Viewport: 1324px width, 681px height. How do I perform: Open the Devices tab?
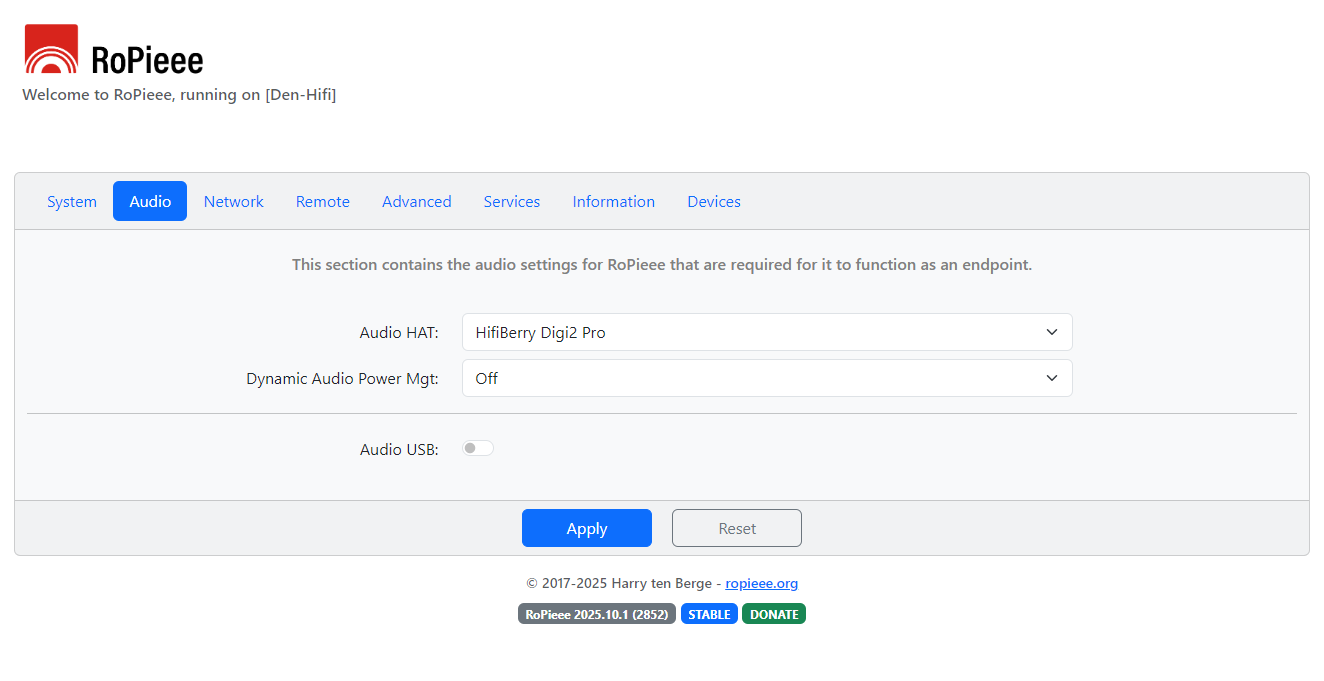point(713,201)
